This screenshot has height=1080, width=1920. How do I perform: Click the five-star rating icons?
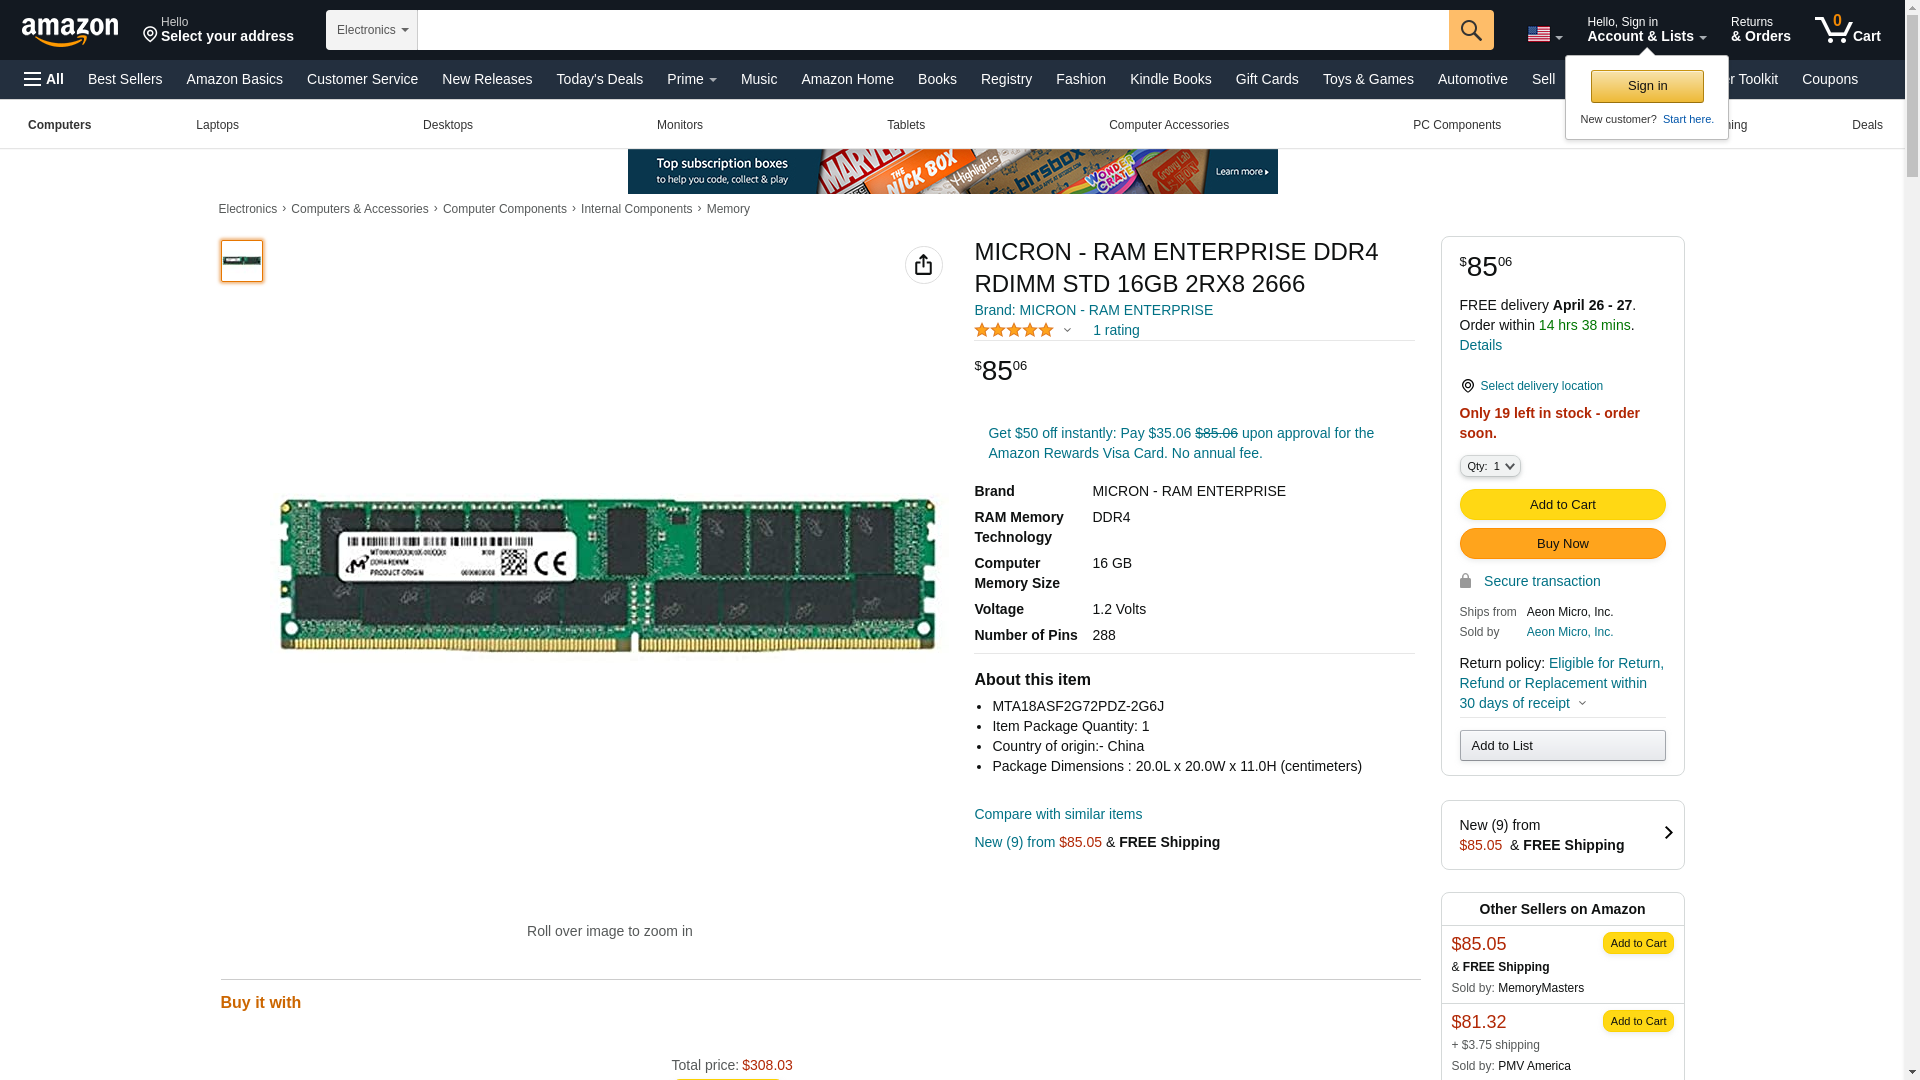coord(1013,330)
